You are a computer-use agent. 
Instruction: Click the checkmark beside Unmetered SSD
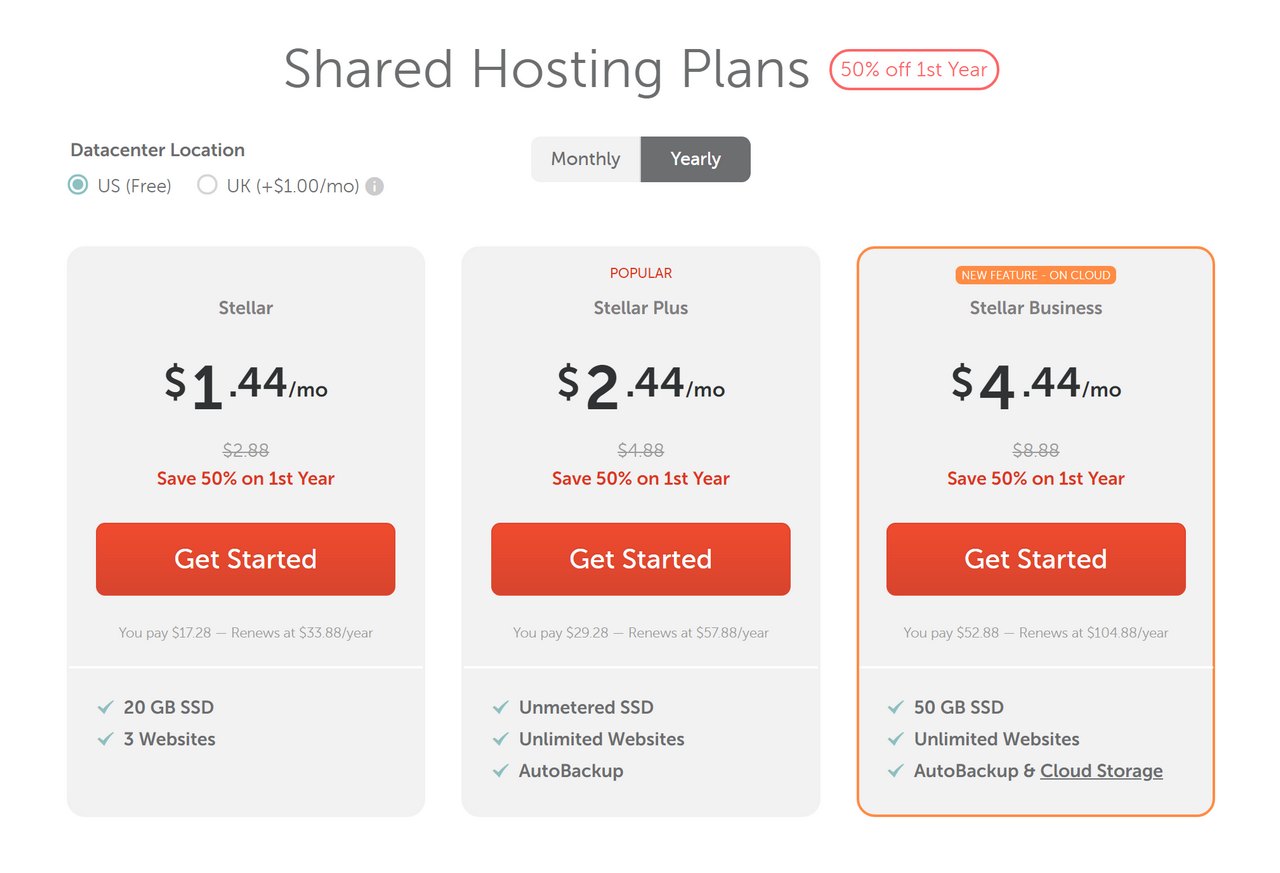click(500, 707)
